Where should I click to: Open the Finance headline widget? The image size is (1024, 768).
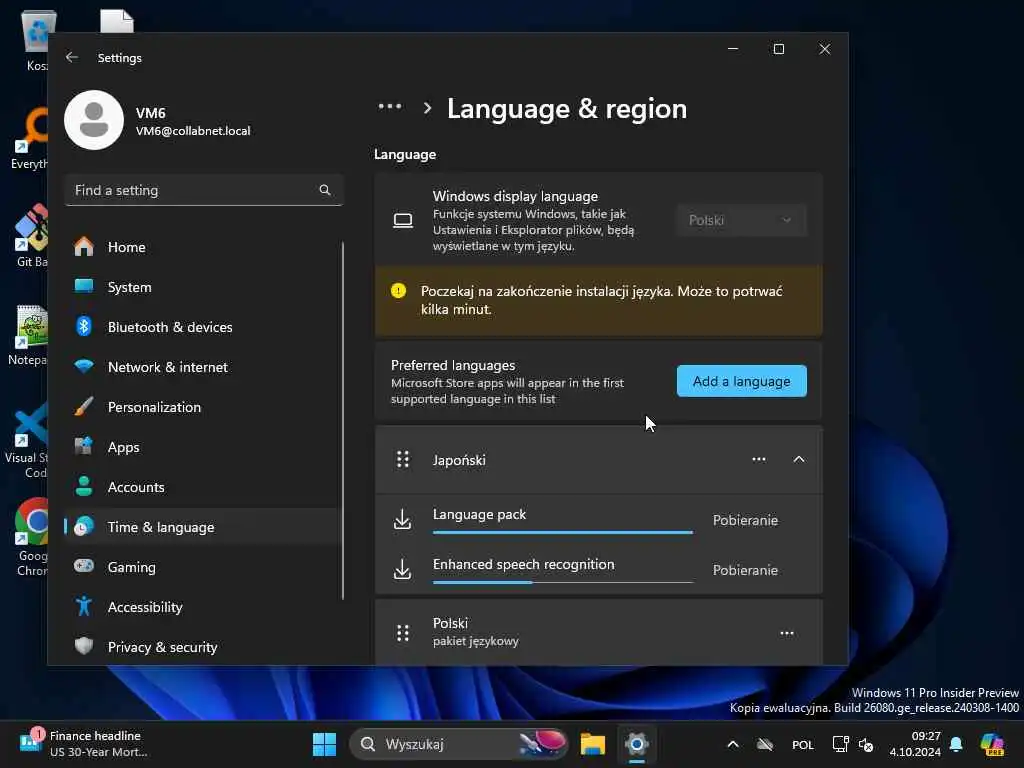[x=85, y=744]
